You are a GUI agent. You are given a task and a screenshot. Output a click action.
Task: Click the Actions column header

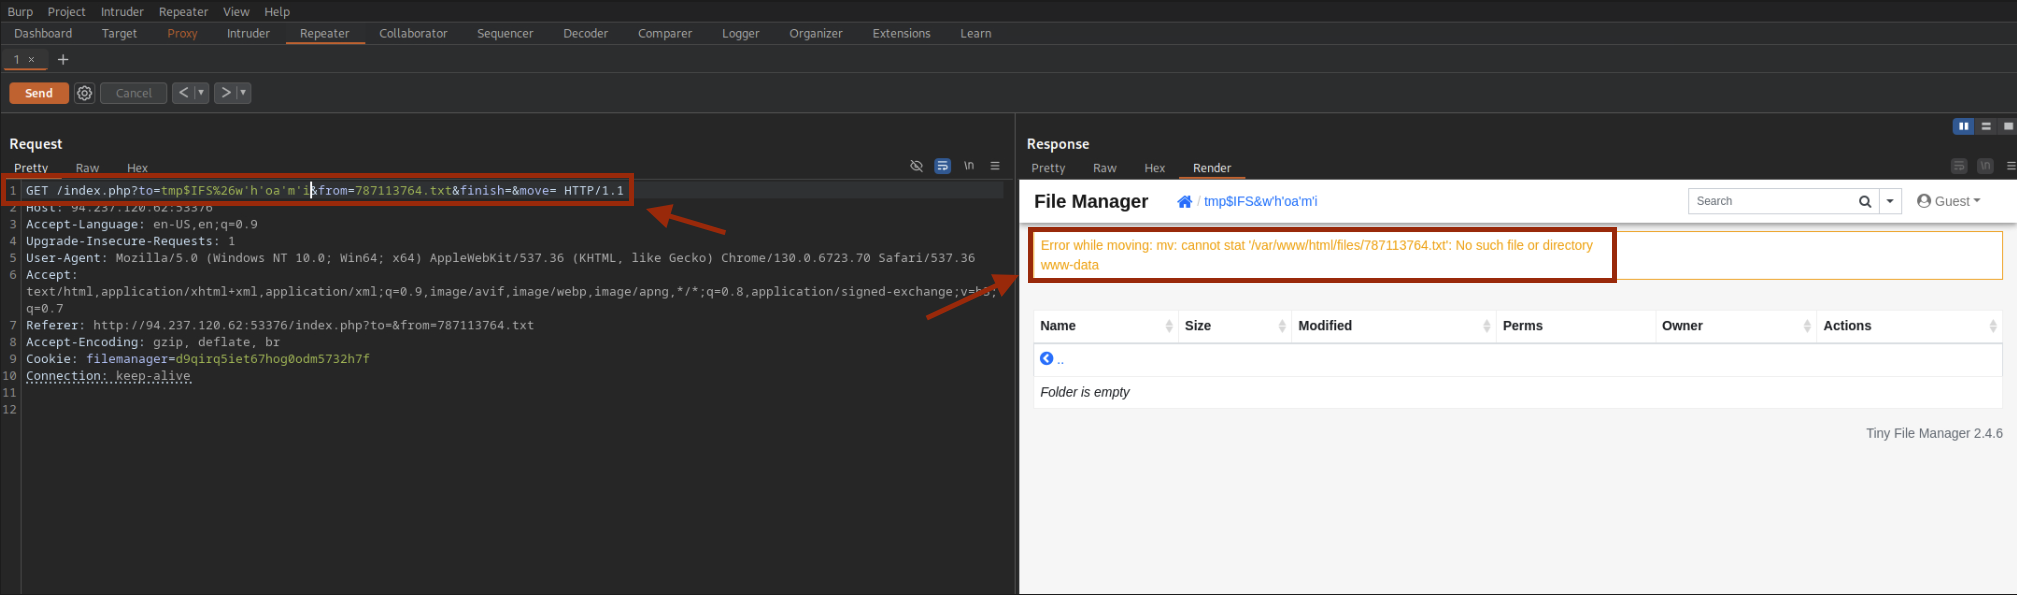click(x=1910, y=326)
